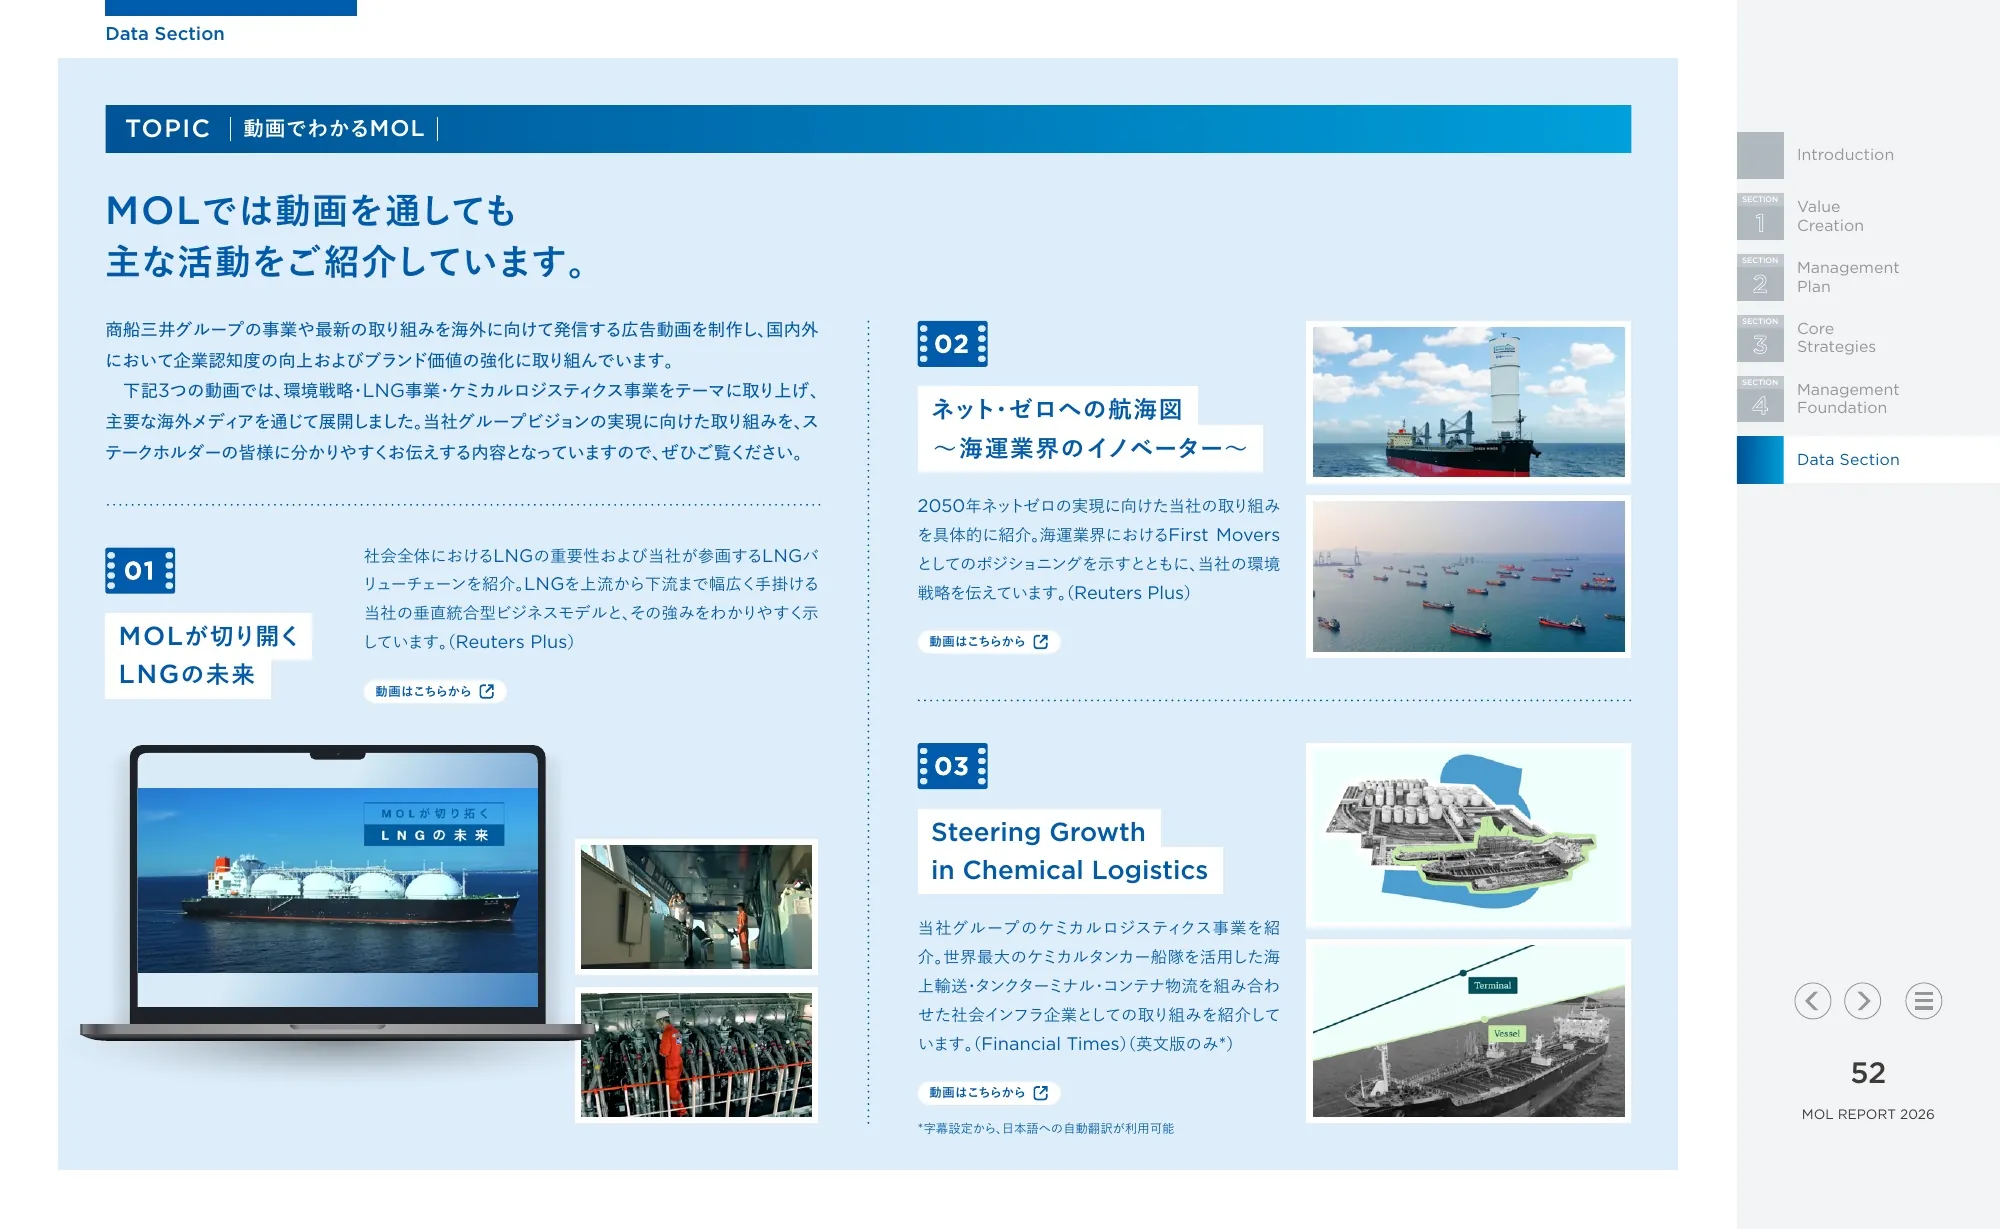Open the Chemical Logistics video link button
This screenshot has width=2000, height=1229.
coord(989,1092)
